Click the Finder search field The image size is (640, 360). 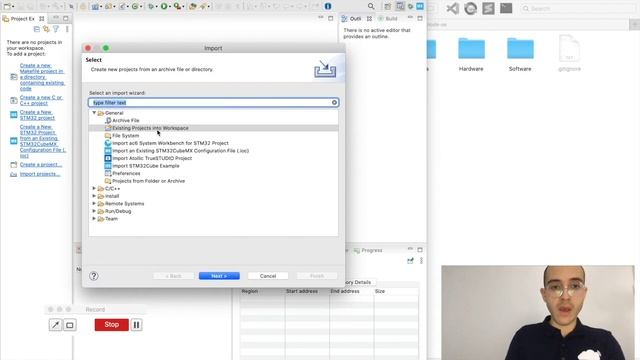578,8
